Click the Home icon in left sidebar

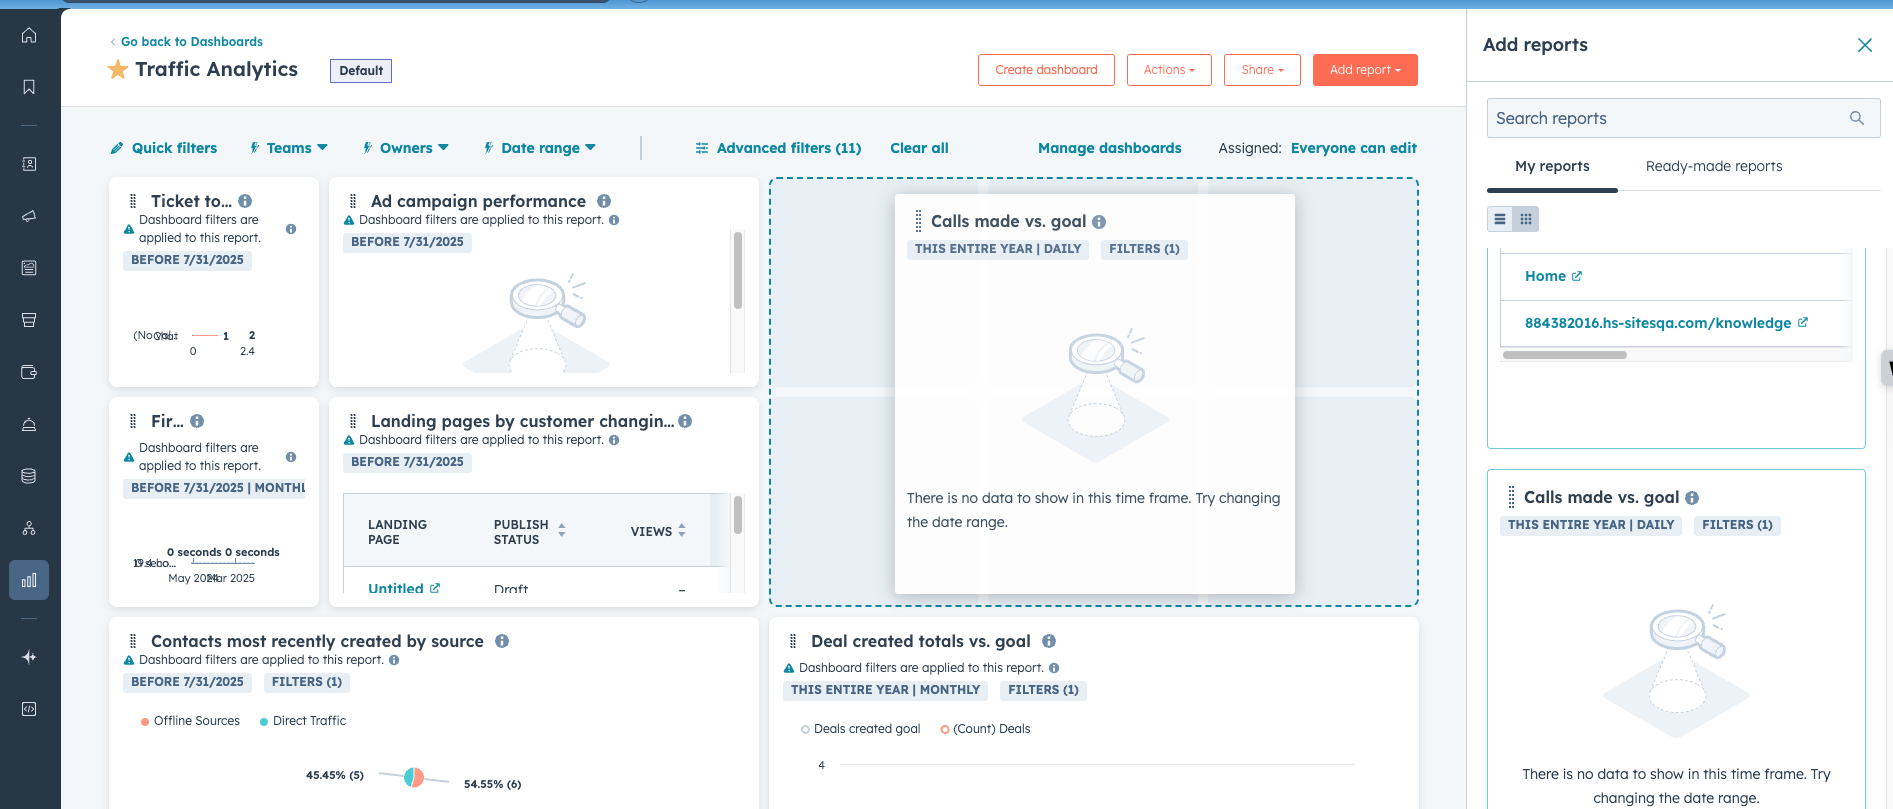(29, 36)
